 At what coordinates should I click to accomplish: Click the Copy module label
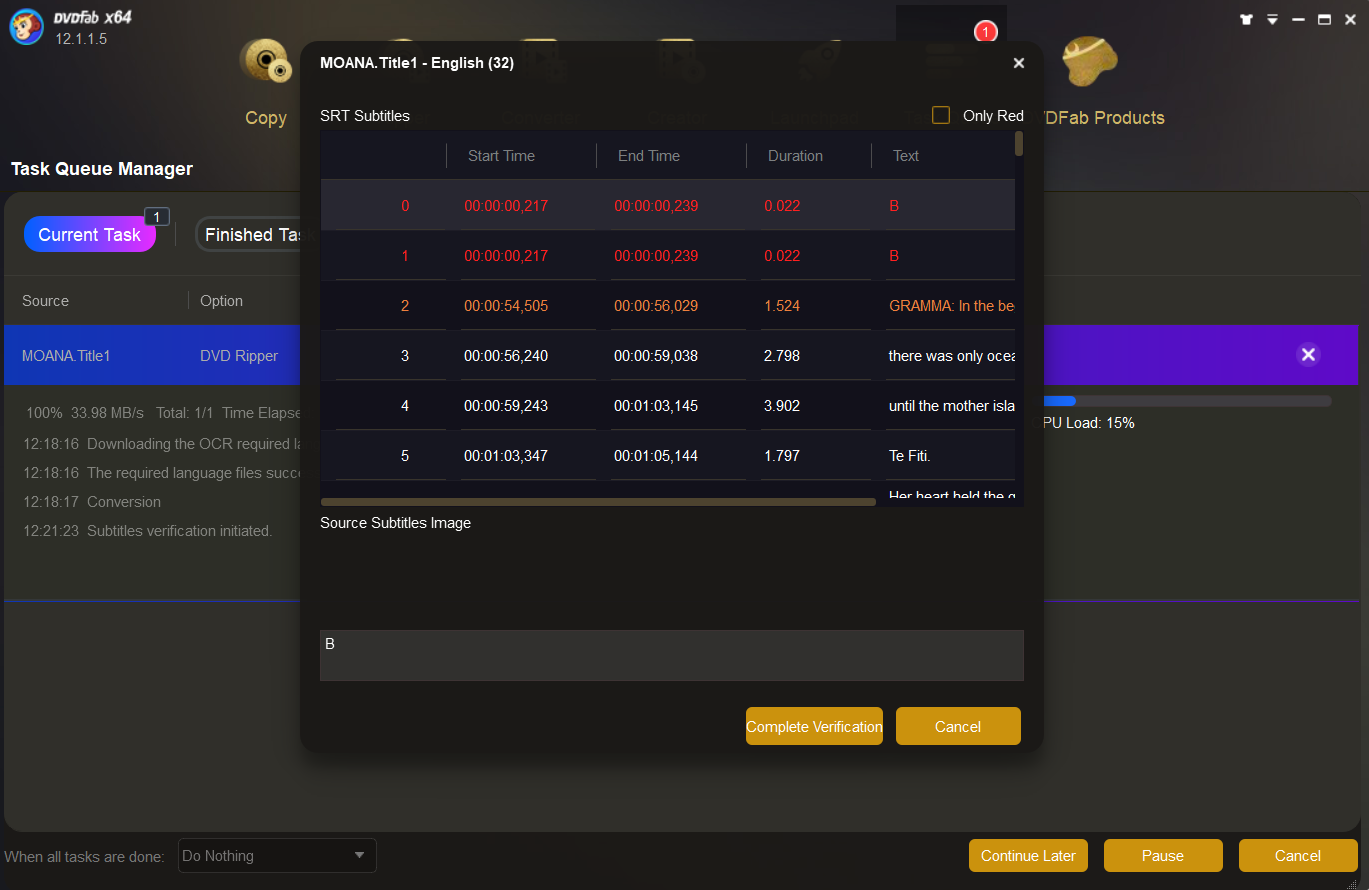pos(266,118)
